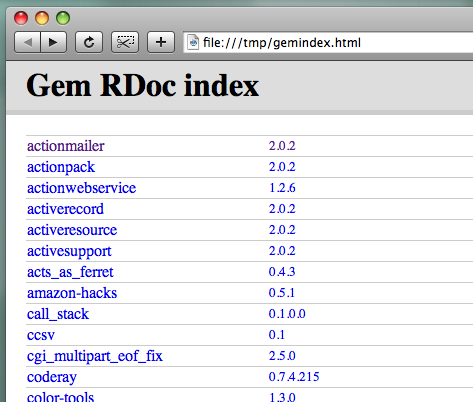Open the amazon-hacks gem link

click(72, 293)
